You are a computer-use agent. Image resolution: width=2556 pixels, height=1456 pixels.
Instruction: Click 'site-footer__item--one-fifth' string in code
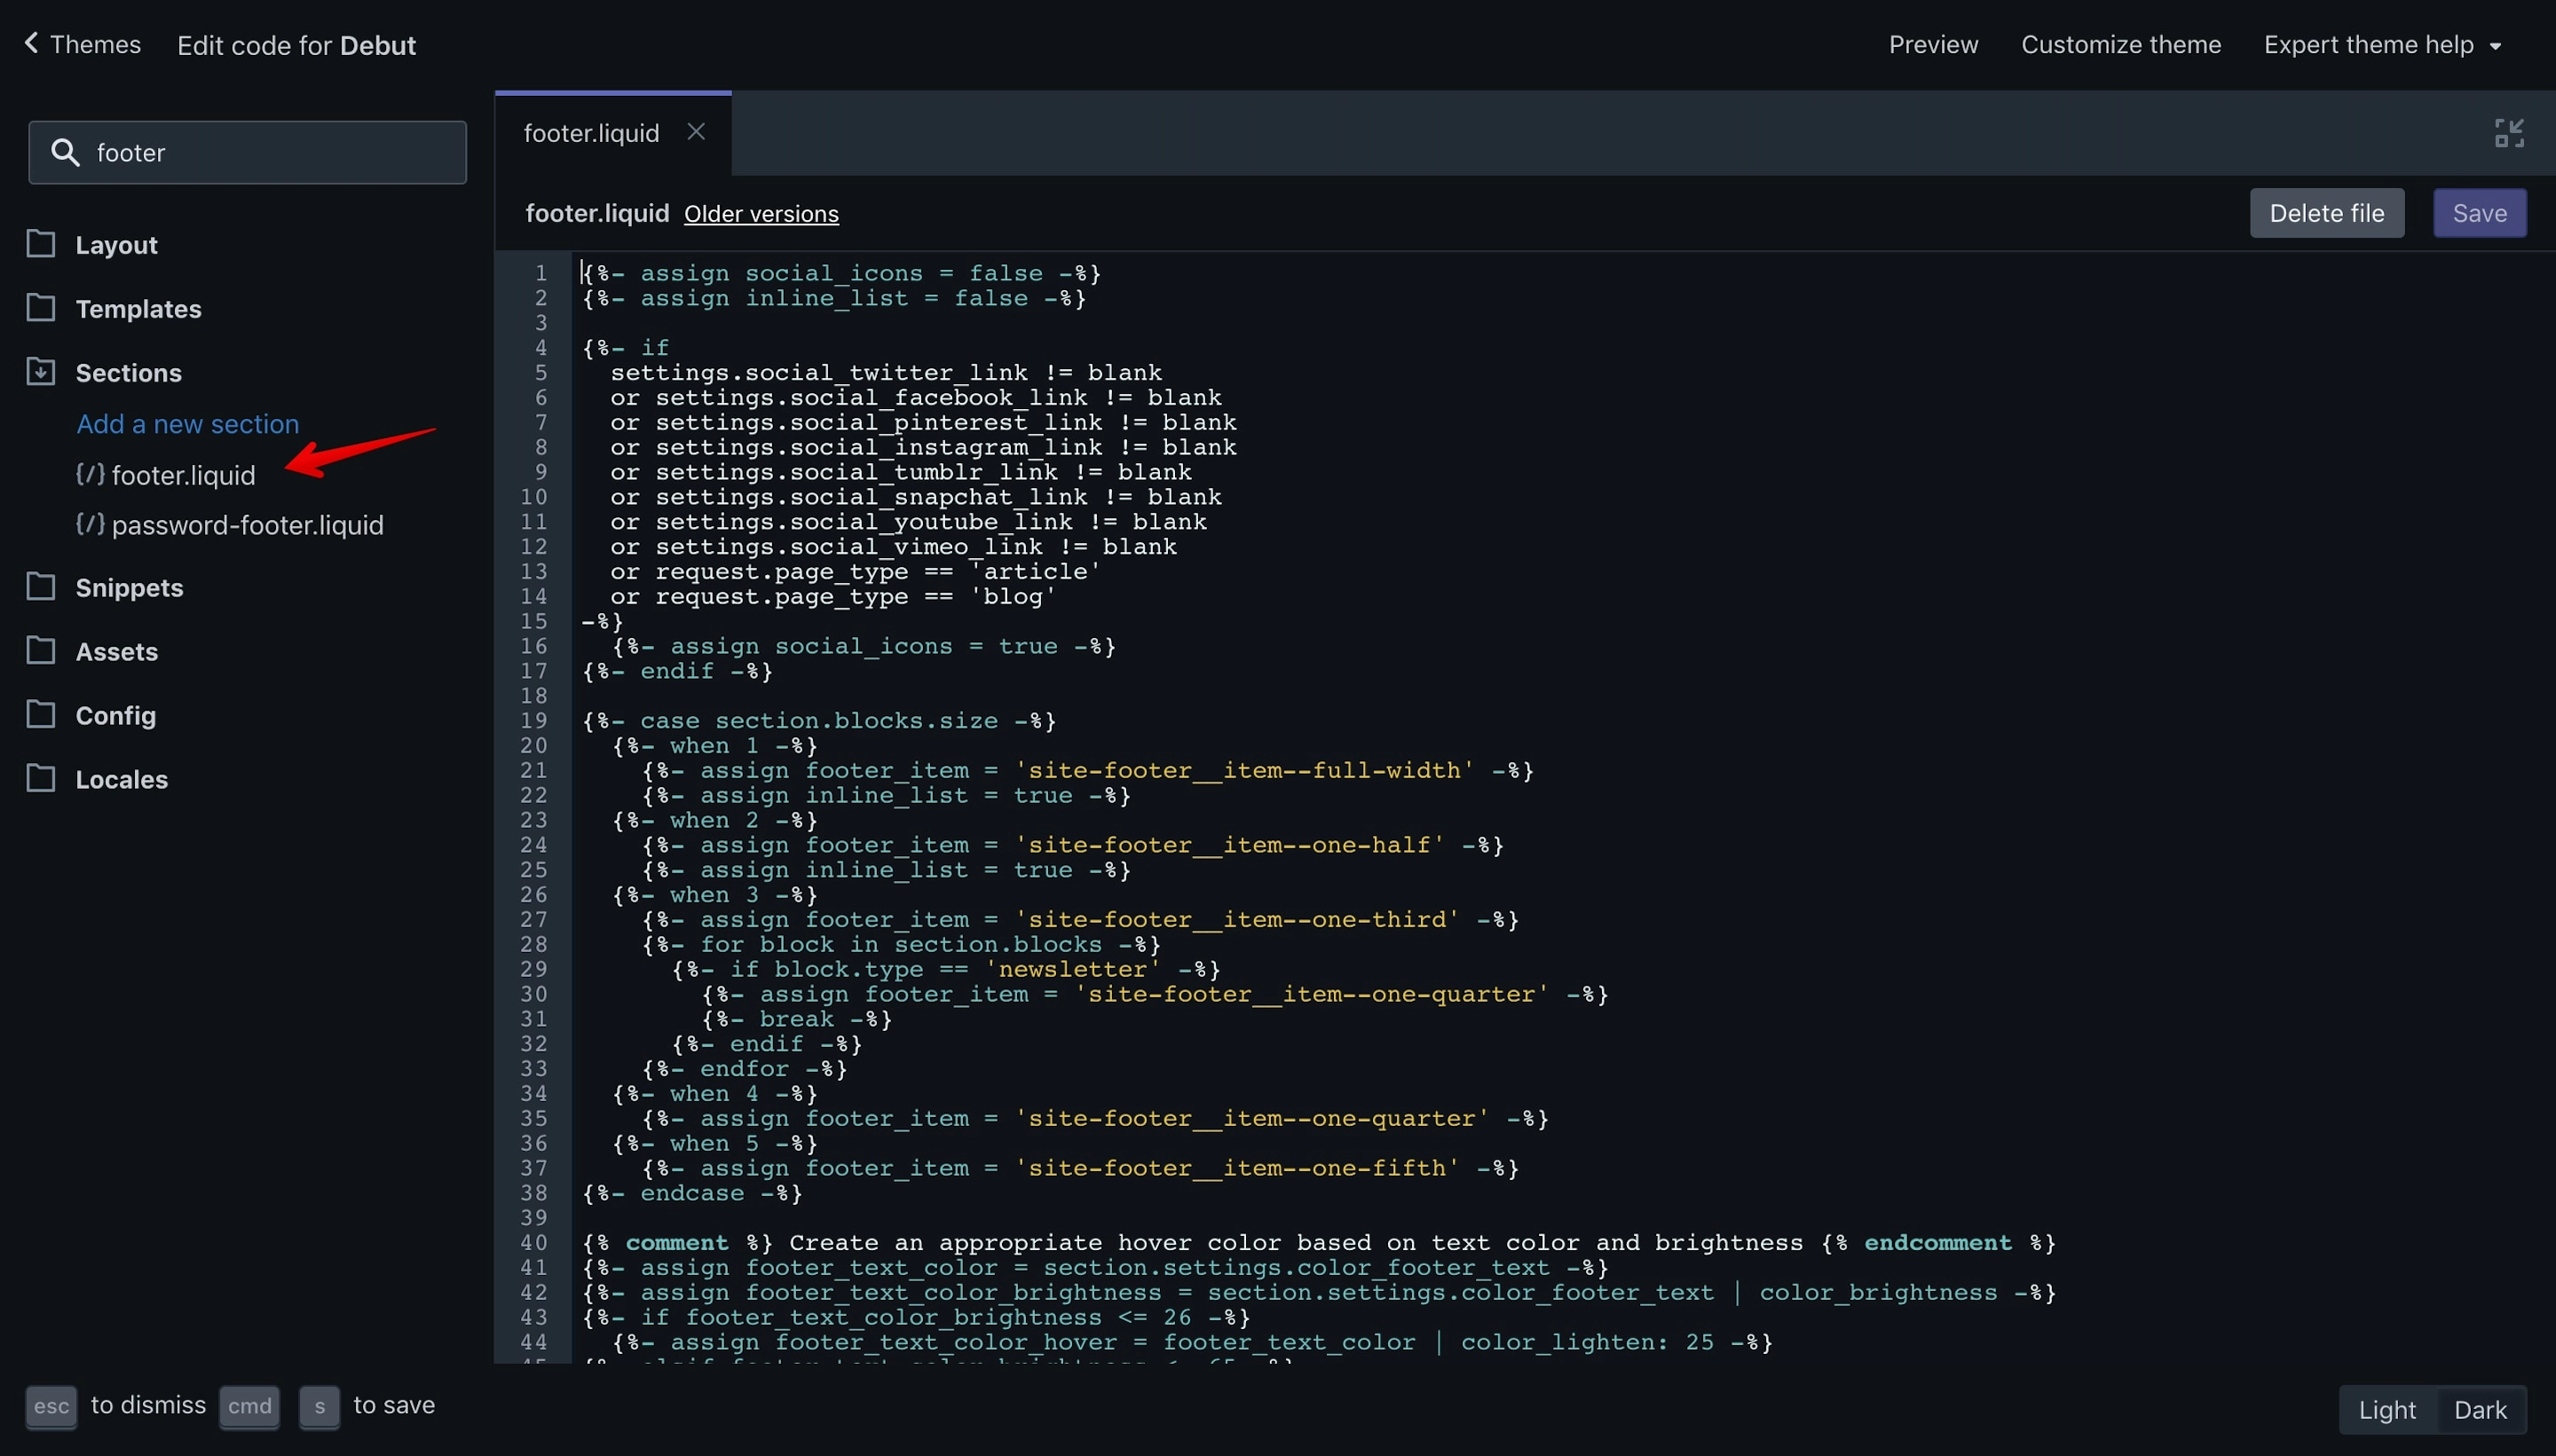coord(1237,1168)
